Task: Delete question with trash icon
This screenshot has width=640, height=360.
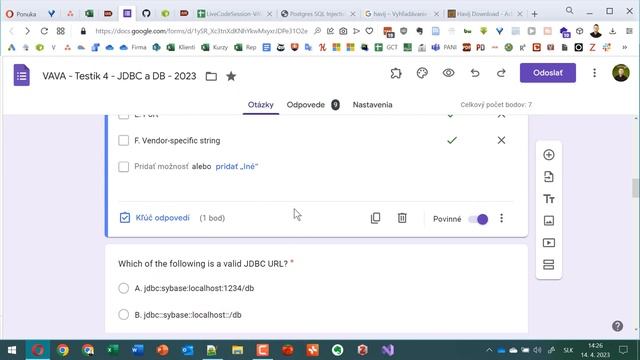Action: click(x=402, y=218)
